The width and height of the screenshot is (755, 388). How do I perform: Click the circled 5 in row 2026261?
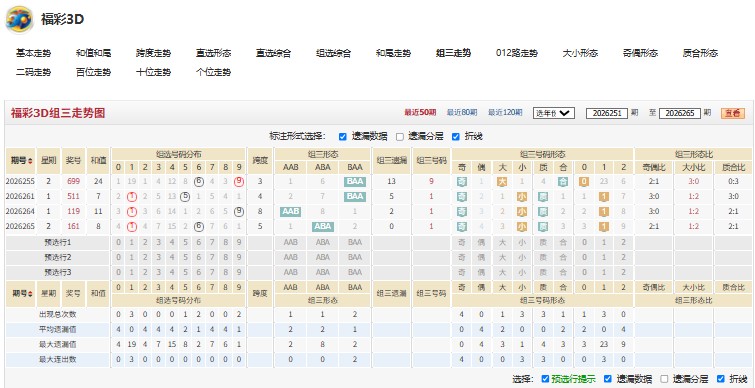pos(185,196)
